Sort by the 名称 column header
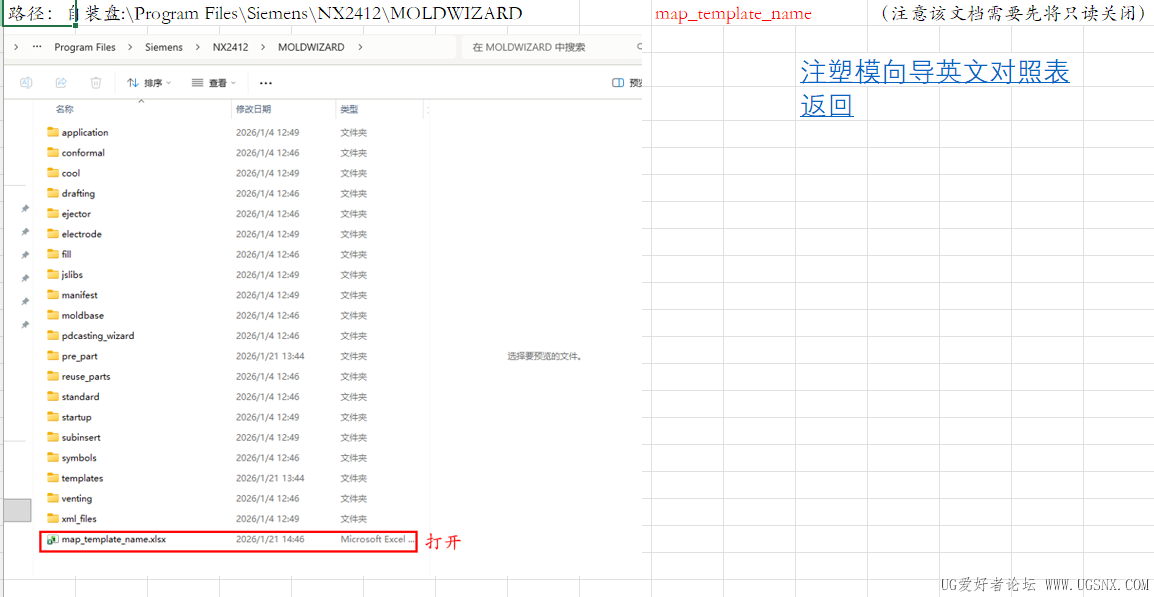 65,109
